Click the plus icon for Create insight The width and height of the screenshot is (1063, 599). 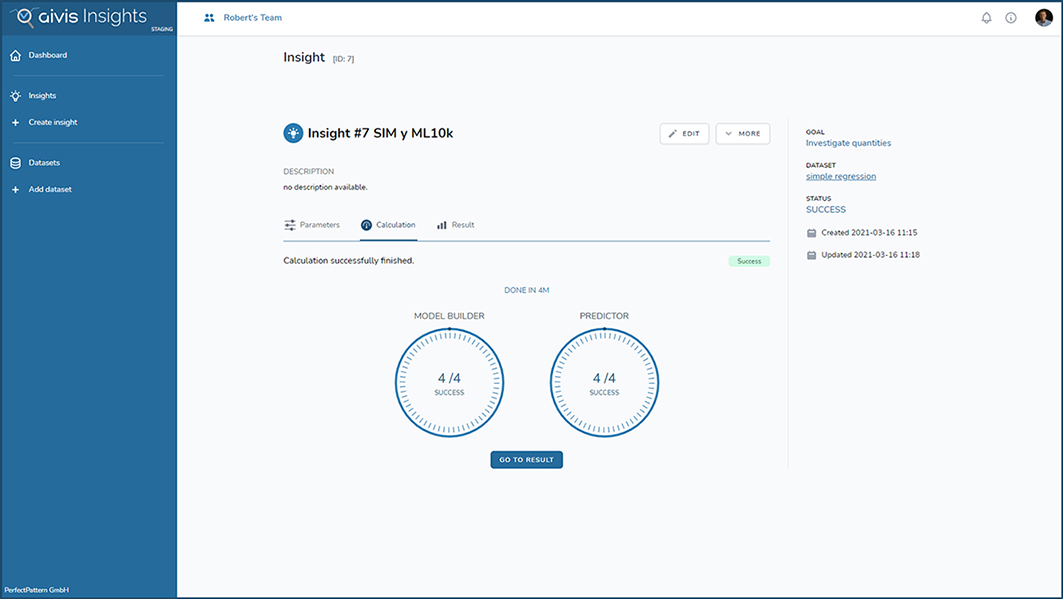(15, 123)
